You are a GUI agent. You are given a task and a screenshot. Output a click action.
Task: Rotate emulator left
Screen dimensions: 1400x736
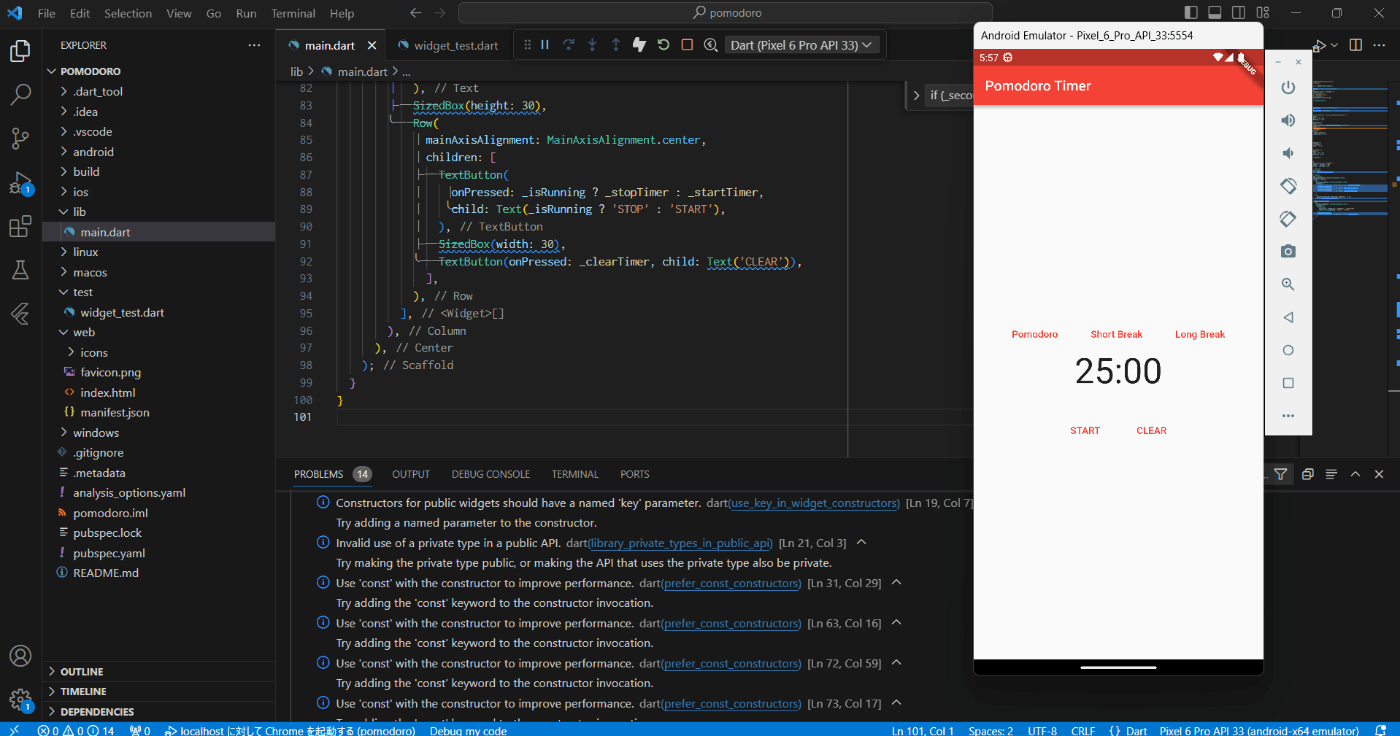1288,186
